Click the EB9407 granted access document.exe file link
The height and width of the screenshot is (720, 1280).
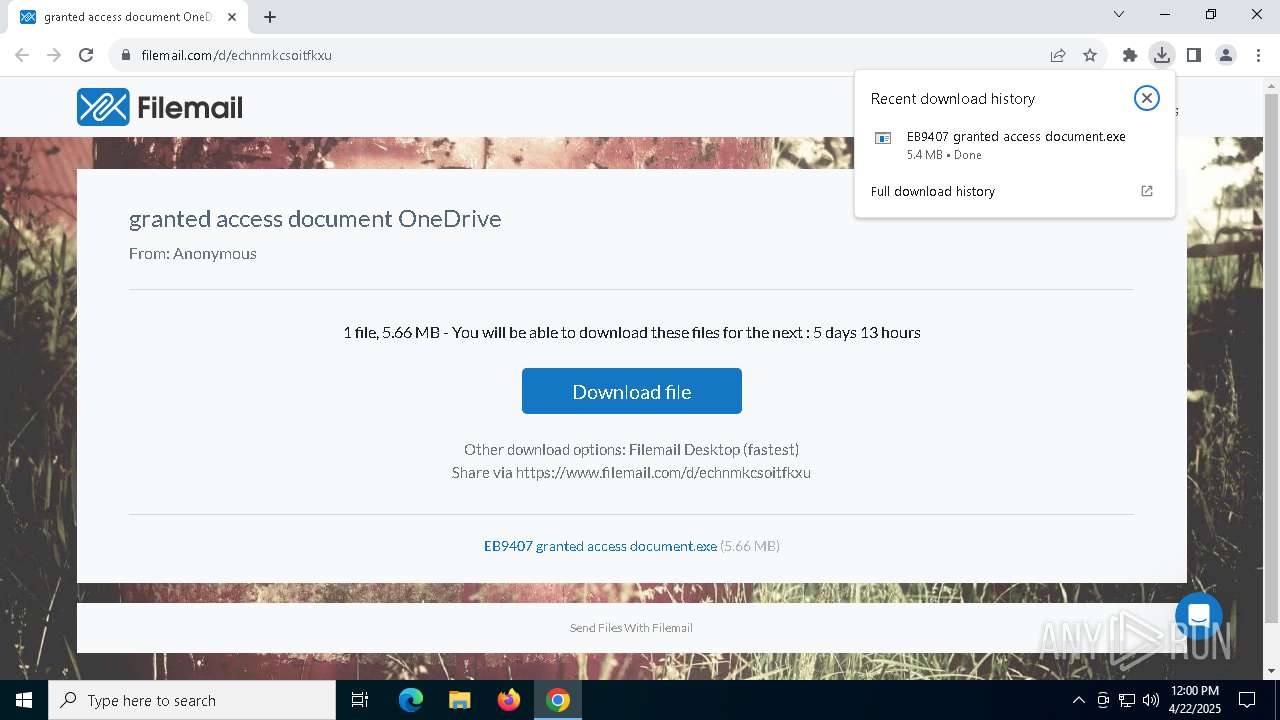600,546
